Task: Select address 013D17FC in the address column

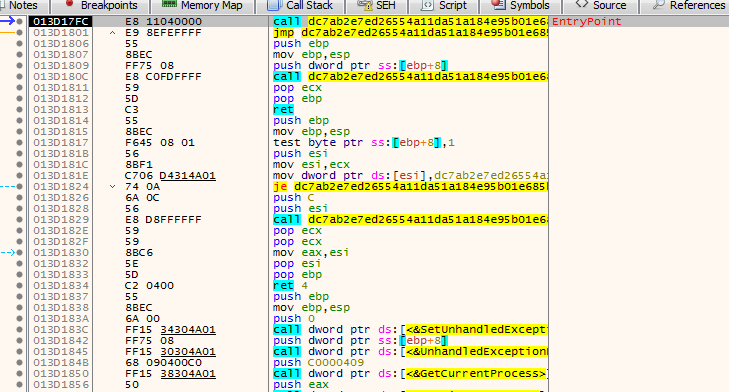Action: (60, 21)
